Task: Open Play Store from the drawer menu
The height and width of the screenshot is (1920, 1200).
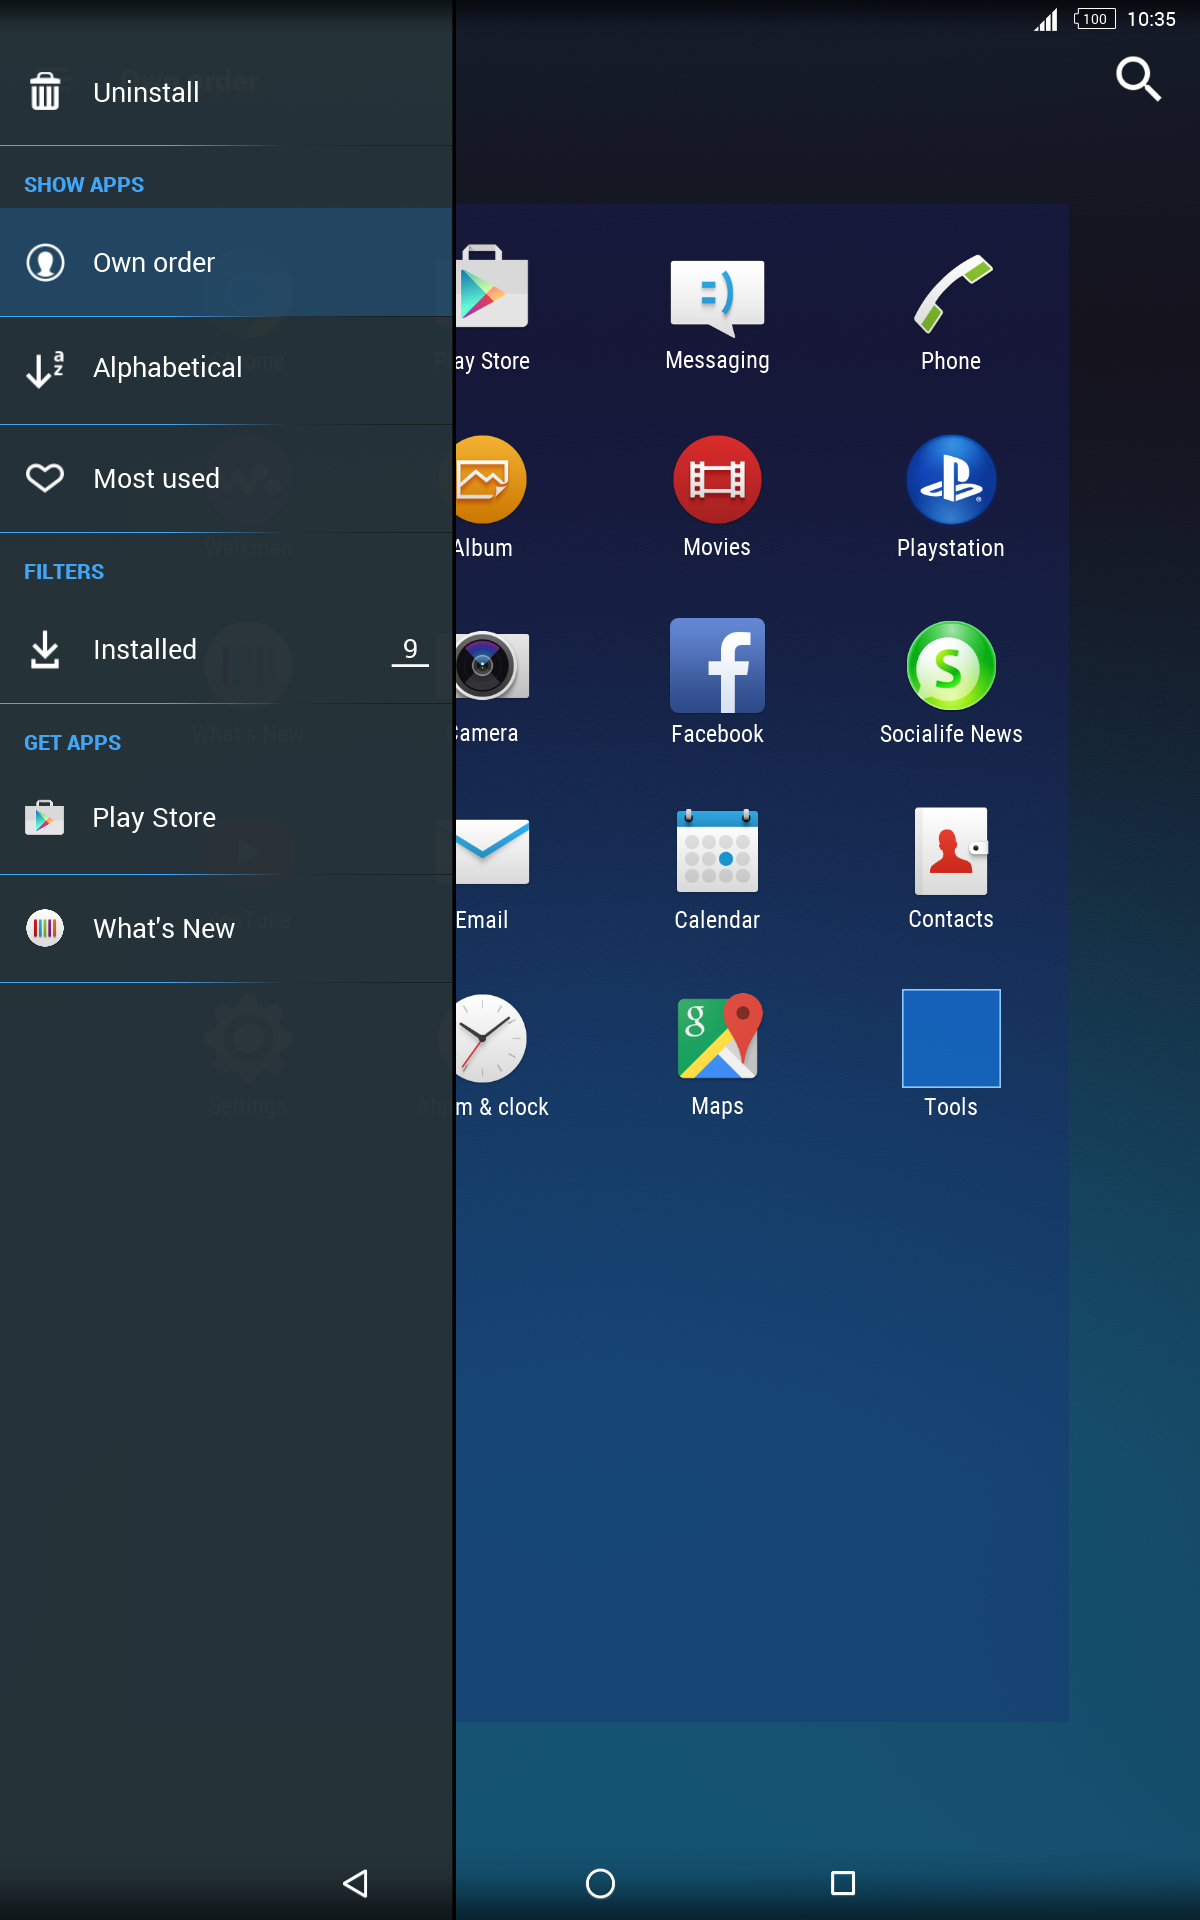Action: 226,820
